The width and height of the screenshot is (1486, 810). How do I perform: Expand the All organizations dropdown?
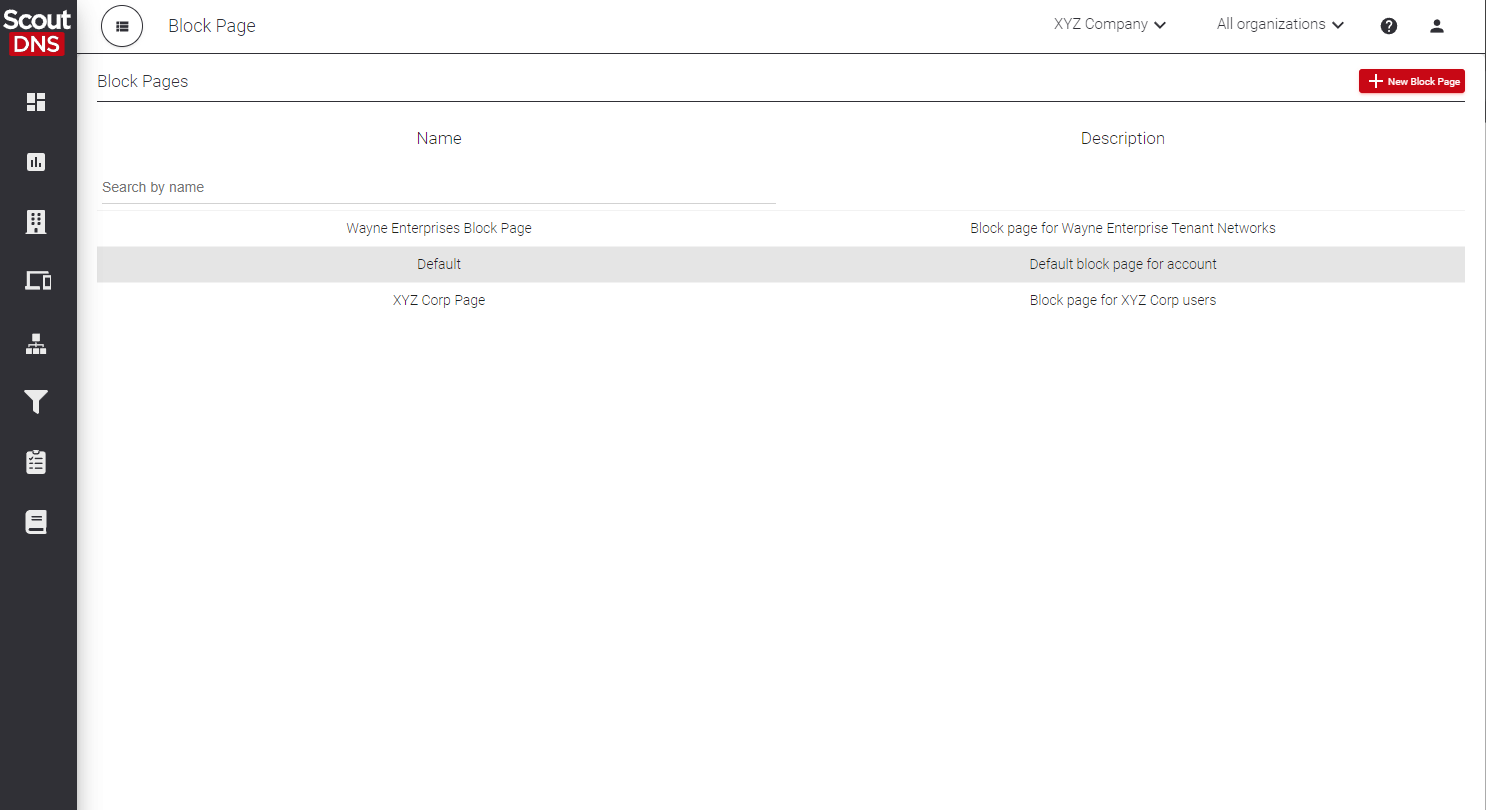click(1280, 25)
